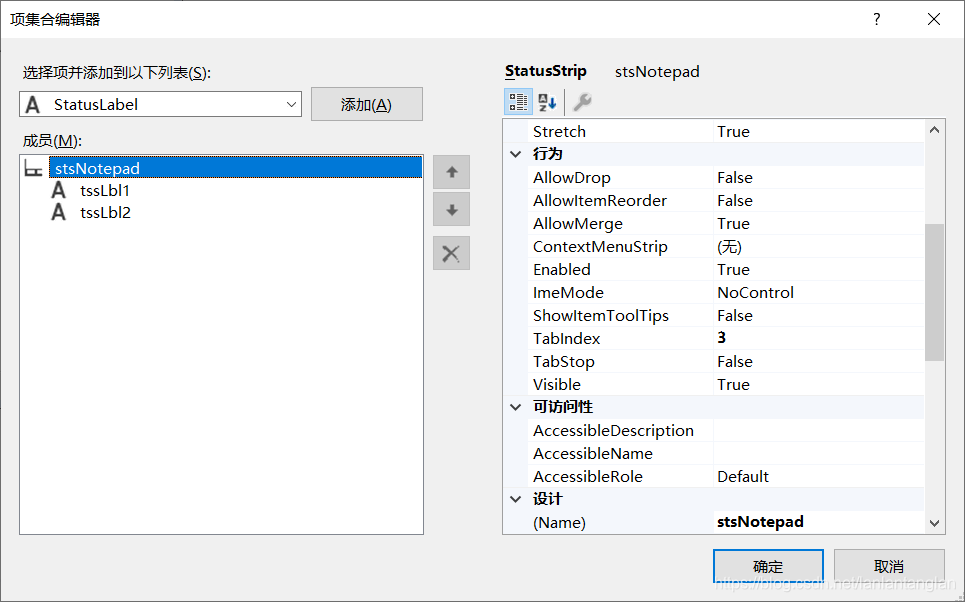Select stsNotepad in the members list

(x=236, y=168)
